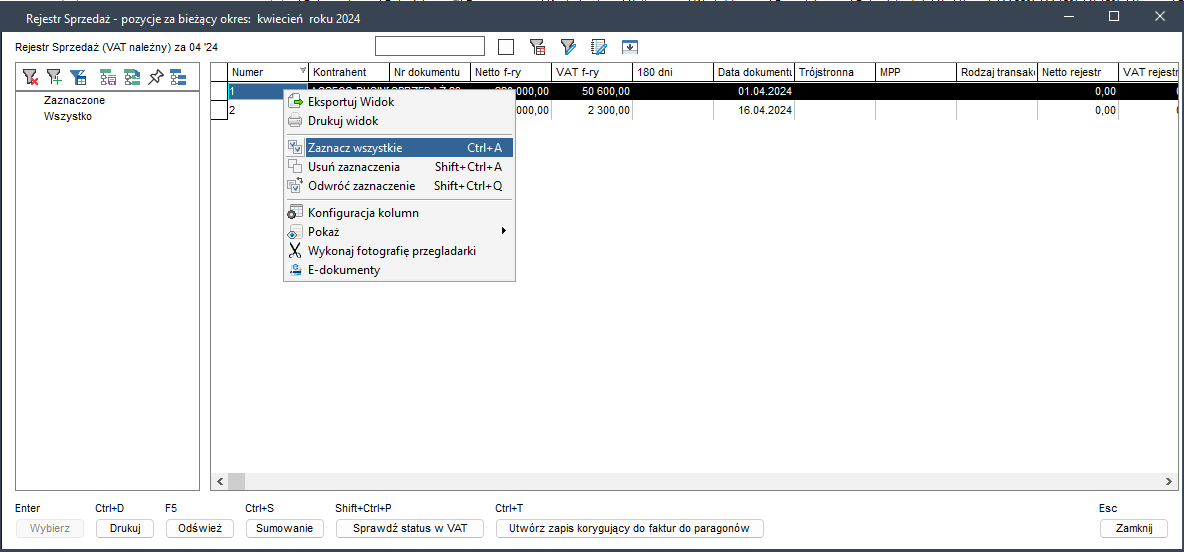Tick the selection box for row 2
The width and height of the screenshot is (1184, 552).
tap(219, 110)
